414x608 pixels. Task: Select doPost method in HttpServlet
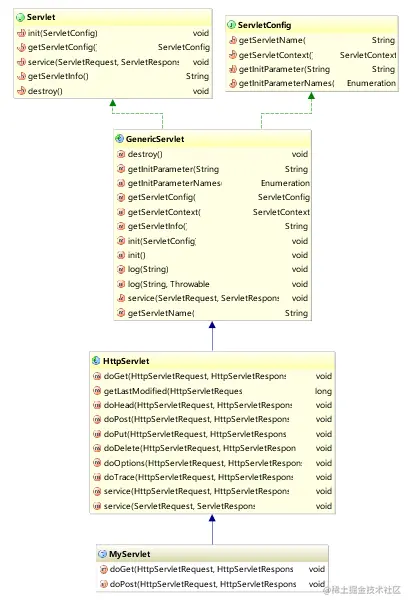tap(212, 419)
